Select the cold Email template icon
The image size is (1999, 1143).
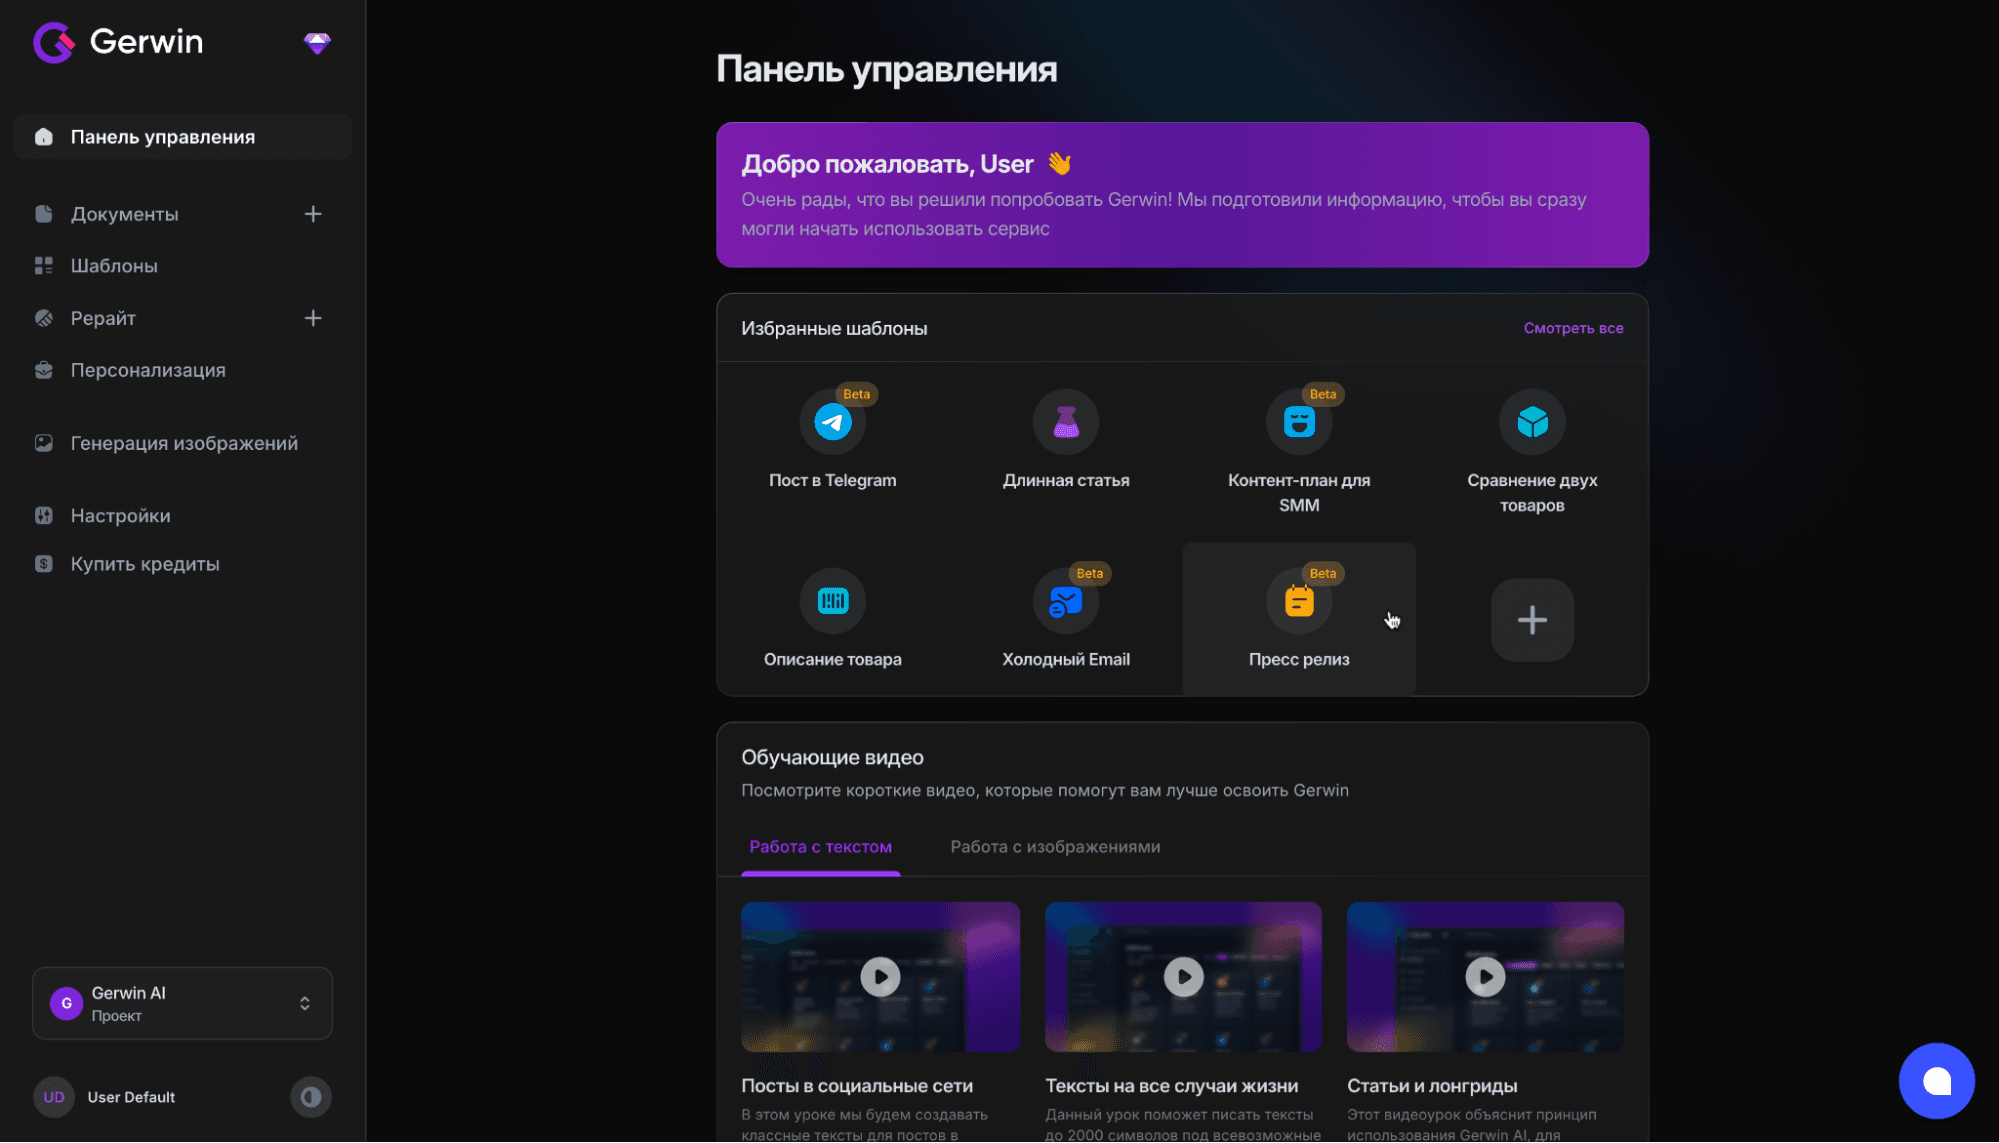coord(1065,601)
